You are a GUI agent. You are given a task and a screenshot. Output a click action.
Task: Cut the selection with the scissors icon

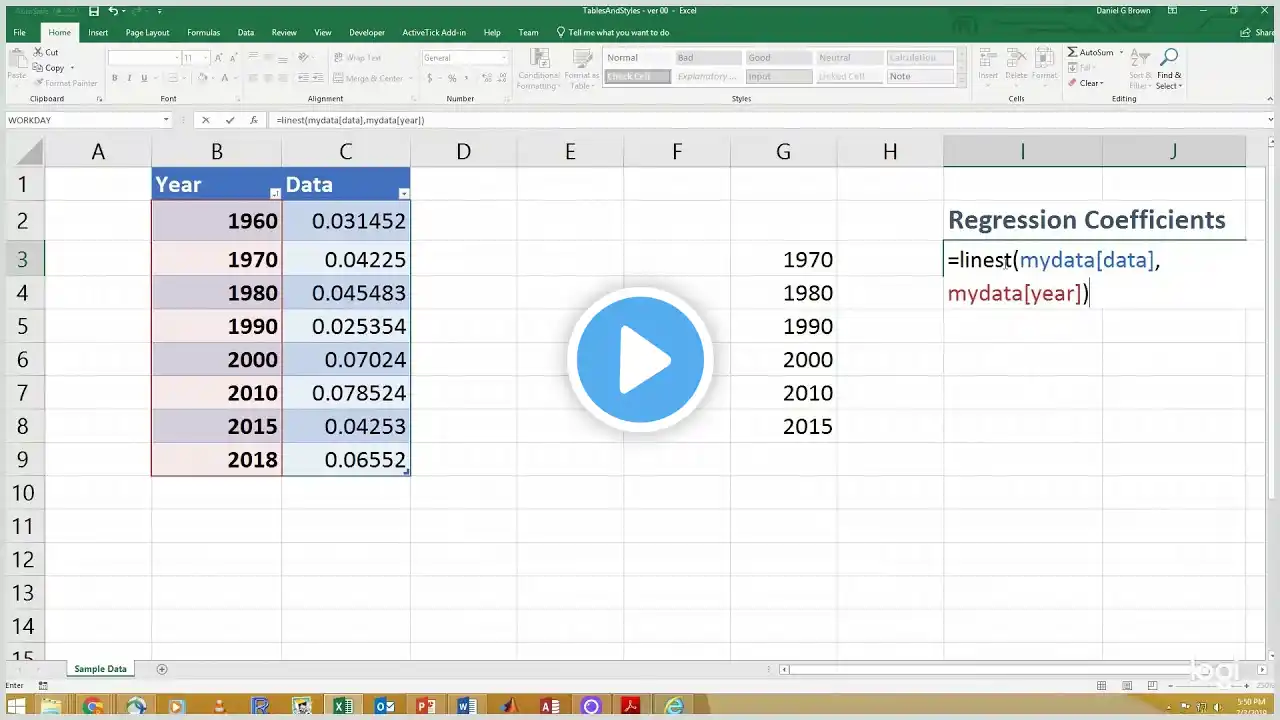[x=46, y=52]
